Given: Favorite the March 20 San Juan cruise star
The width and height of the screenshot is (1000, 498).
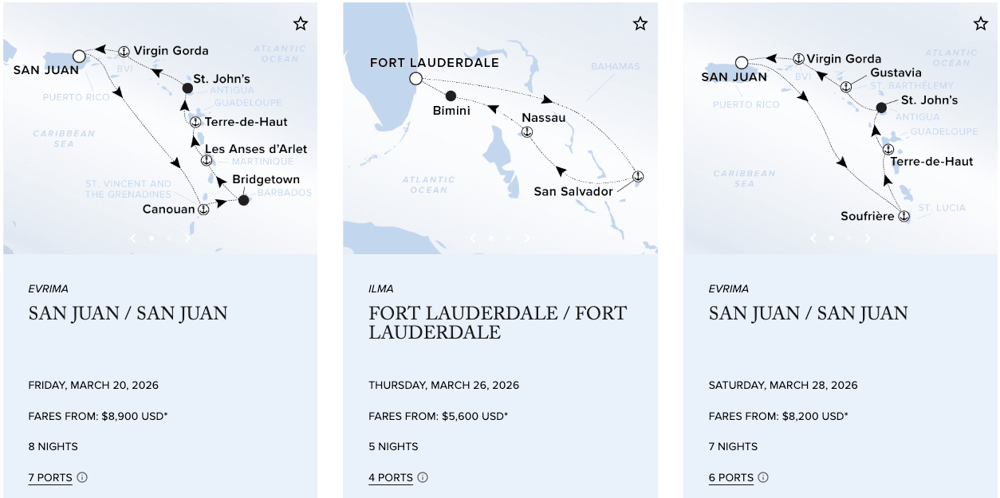Looking at the screenshot, I should coord(300,23).
